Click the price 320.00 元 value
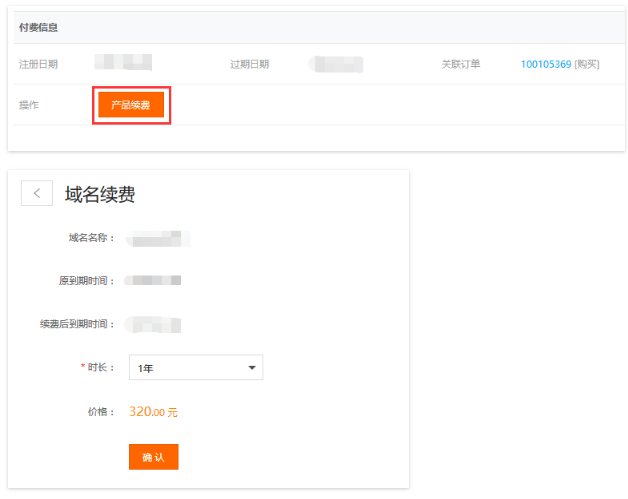This screenshot has width=628, height=499. point(153,412)
